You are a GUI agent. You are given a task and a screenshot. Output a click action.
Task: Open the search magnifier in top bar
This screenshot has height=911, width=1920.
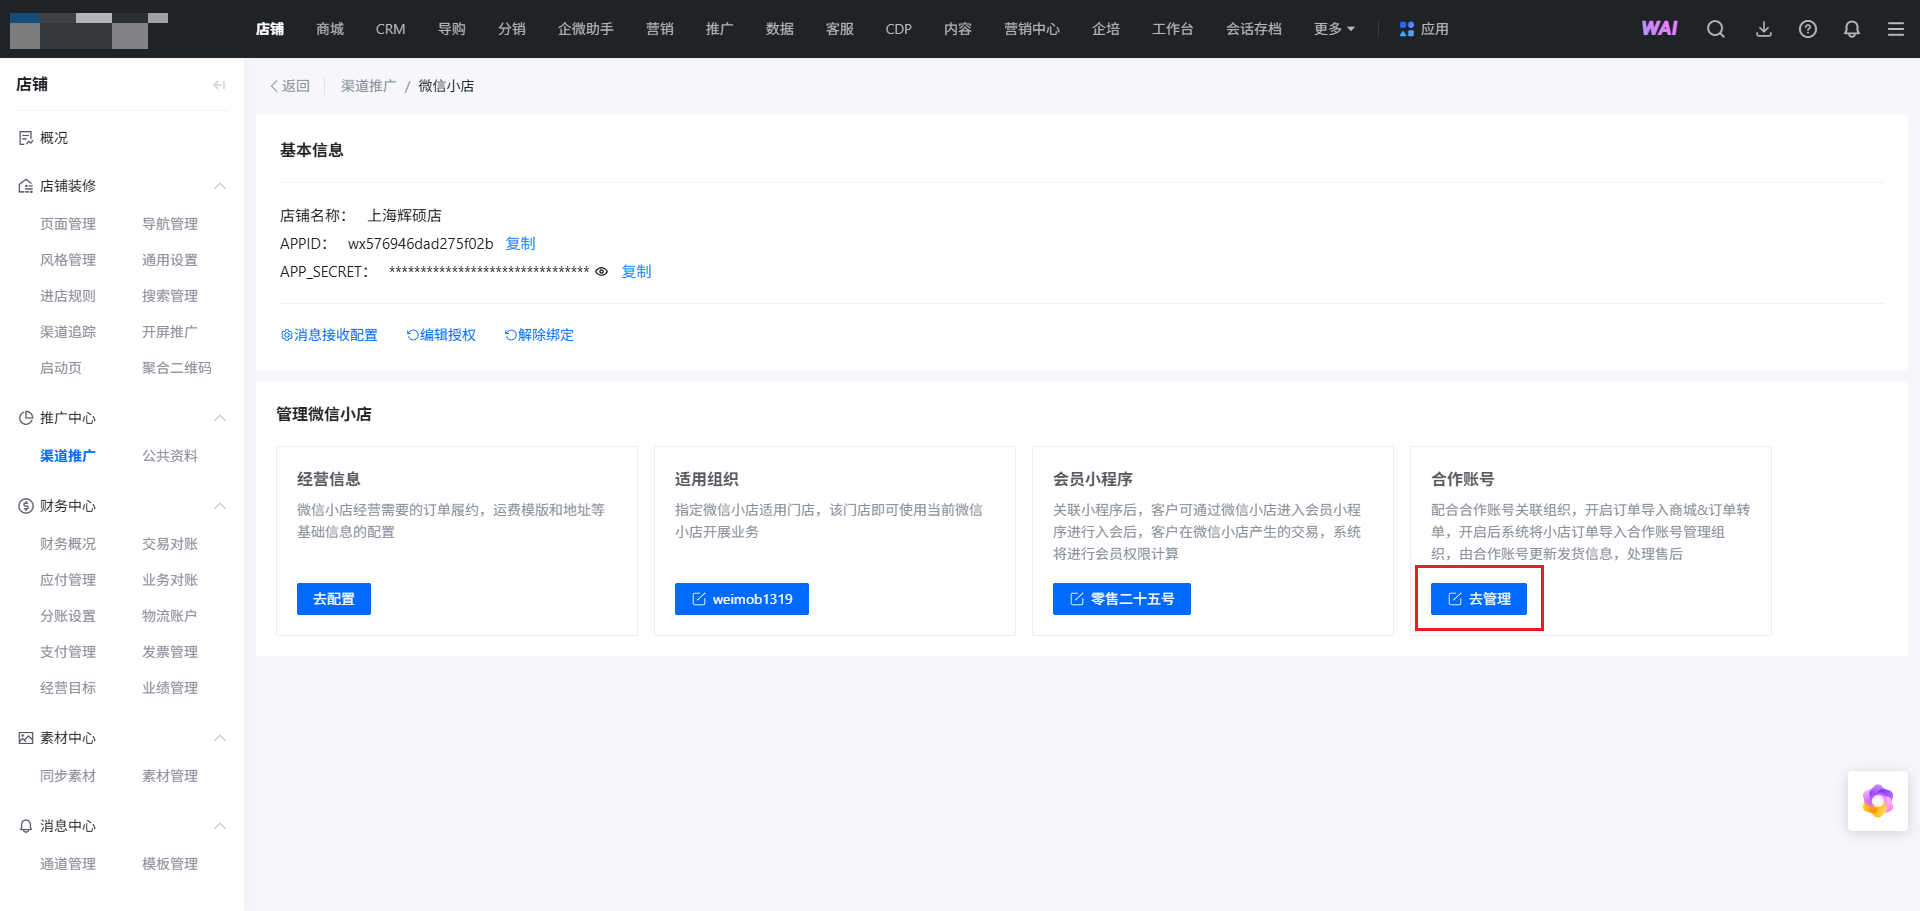click(1716, 29)
